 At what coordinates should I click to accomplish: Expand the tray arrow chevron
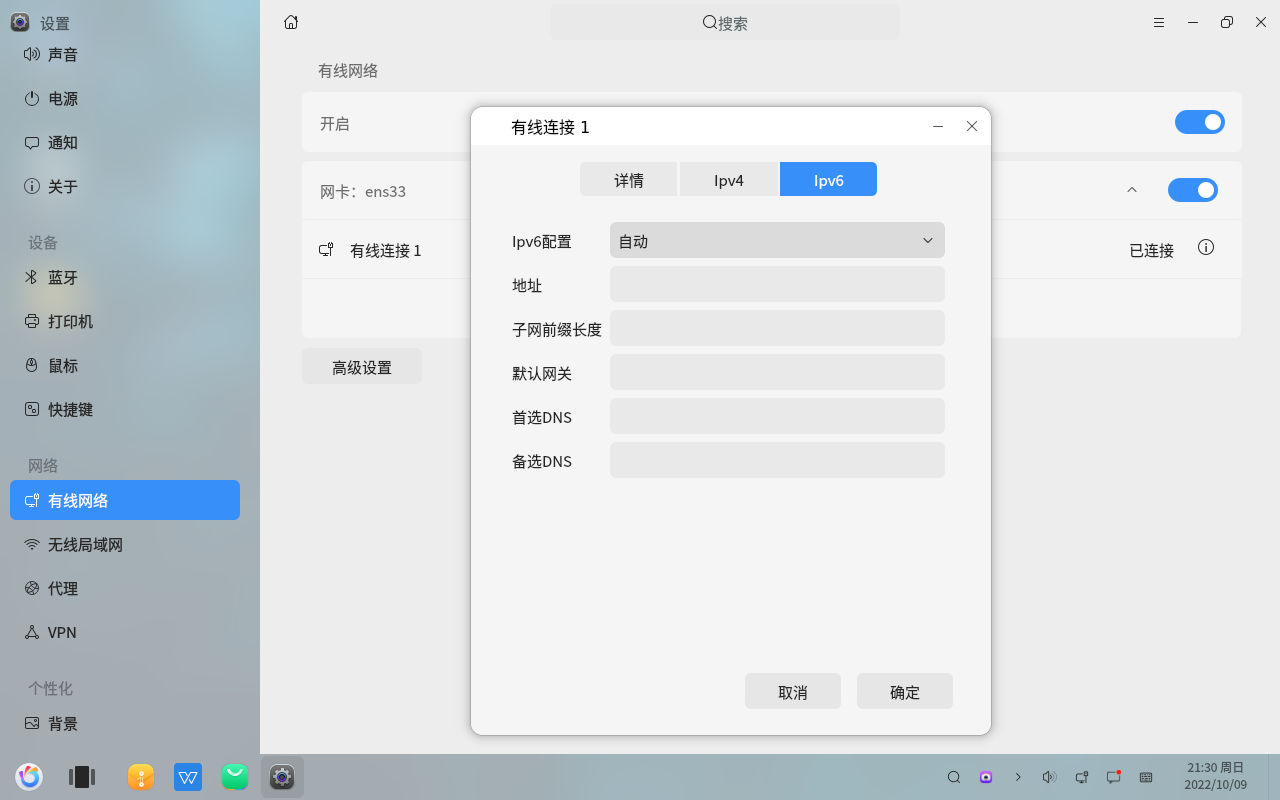click(x=1018, y=777)
